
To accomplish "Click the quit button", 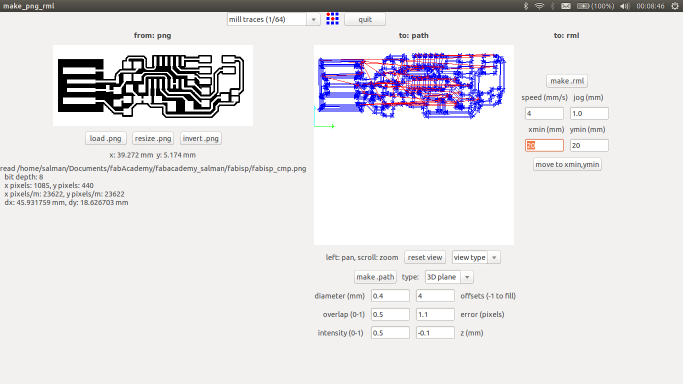I will [x=365, y=19].
